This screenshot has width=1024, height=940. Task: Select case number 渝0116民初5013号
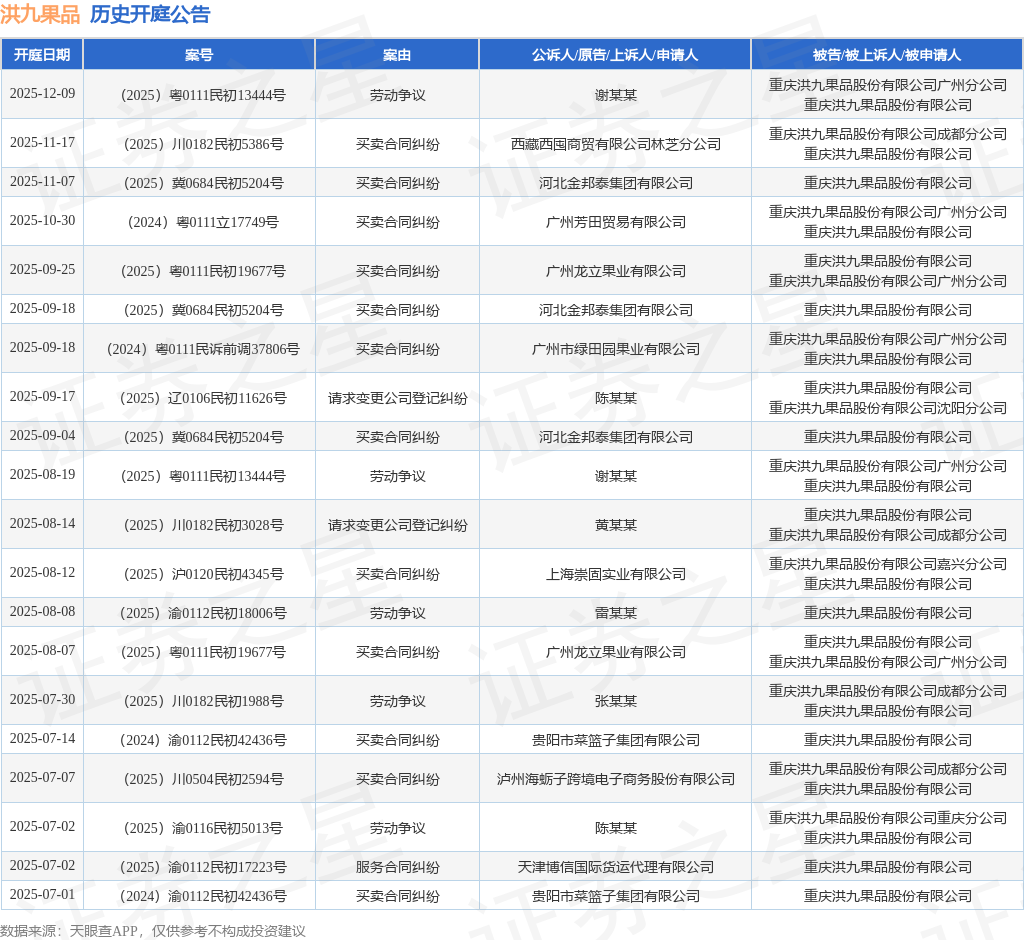tap(203, 830)
